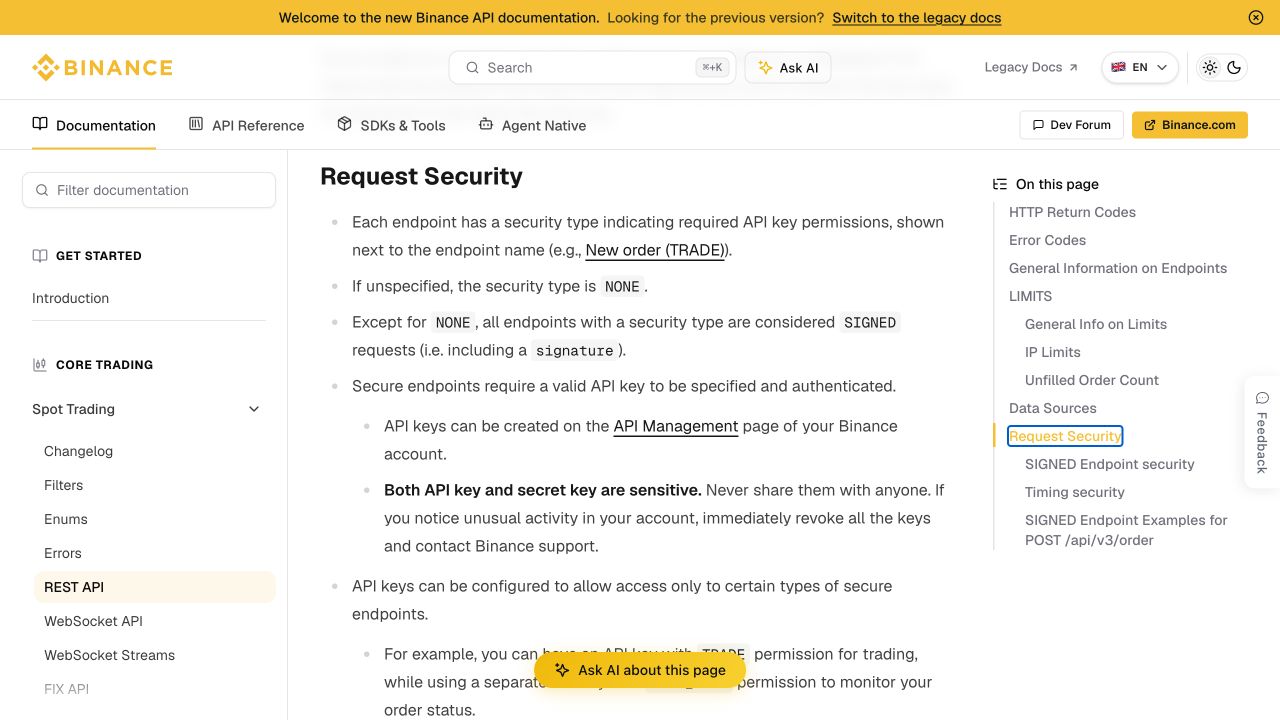This screenshot has height=720, width=1280.
Task: Follow the API Management link
Action: [x=676, y=426]
